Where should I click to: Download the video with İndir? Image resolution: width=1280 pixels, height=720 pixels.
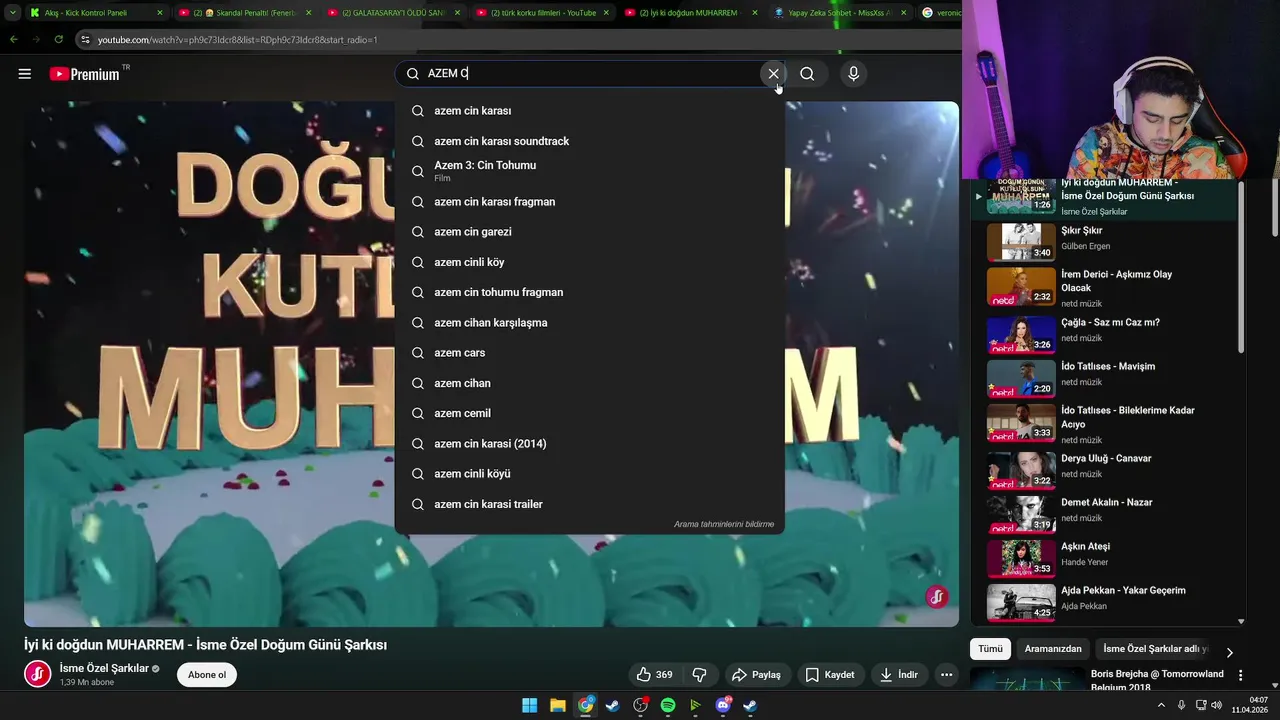(898, 675)
